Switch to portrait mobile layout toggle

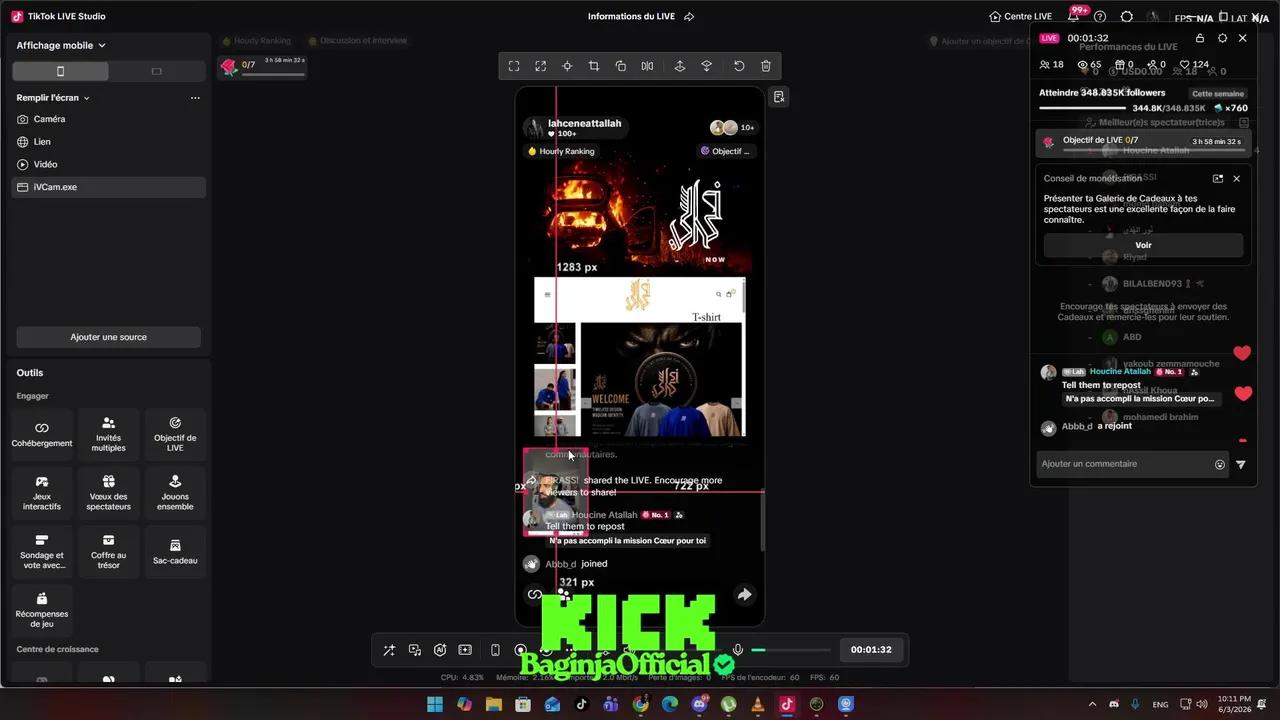[x=60, y=71]
